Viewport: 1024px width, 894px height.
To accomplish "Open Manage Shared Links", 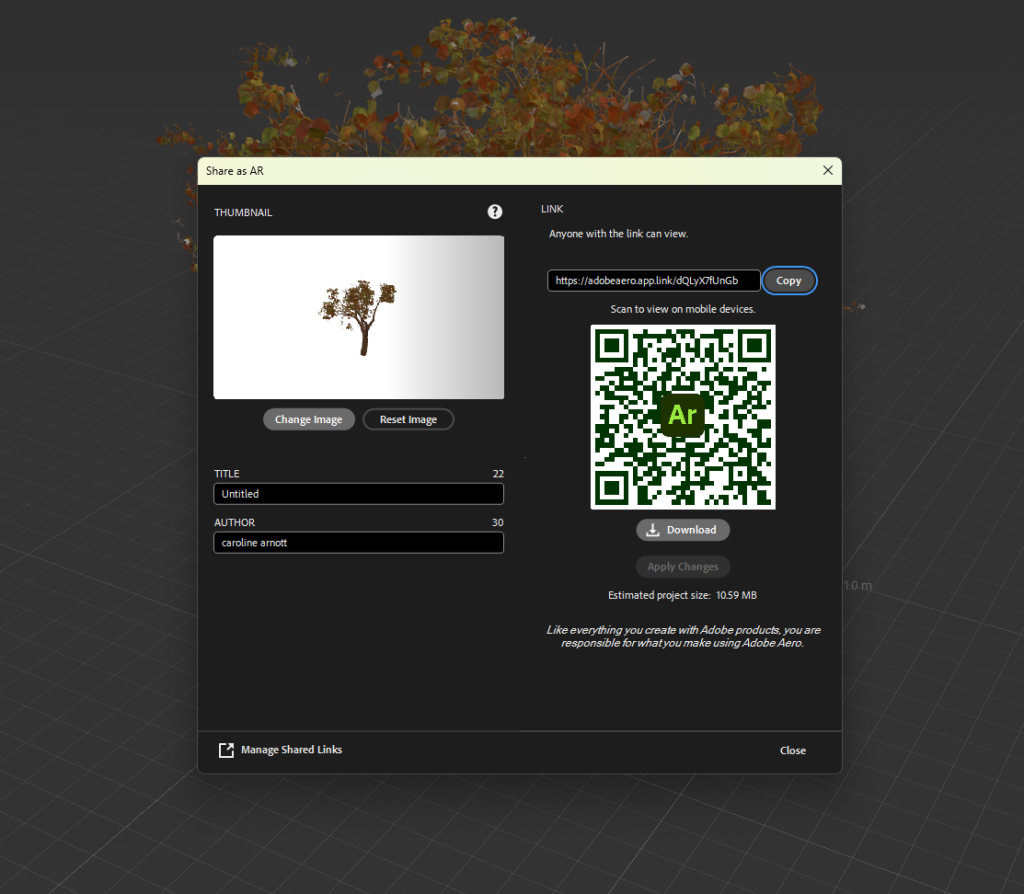I will coord(291,750).
